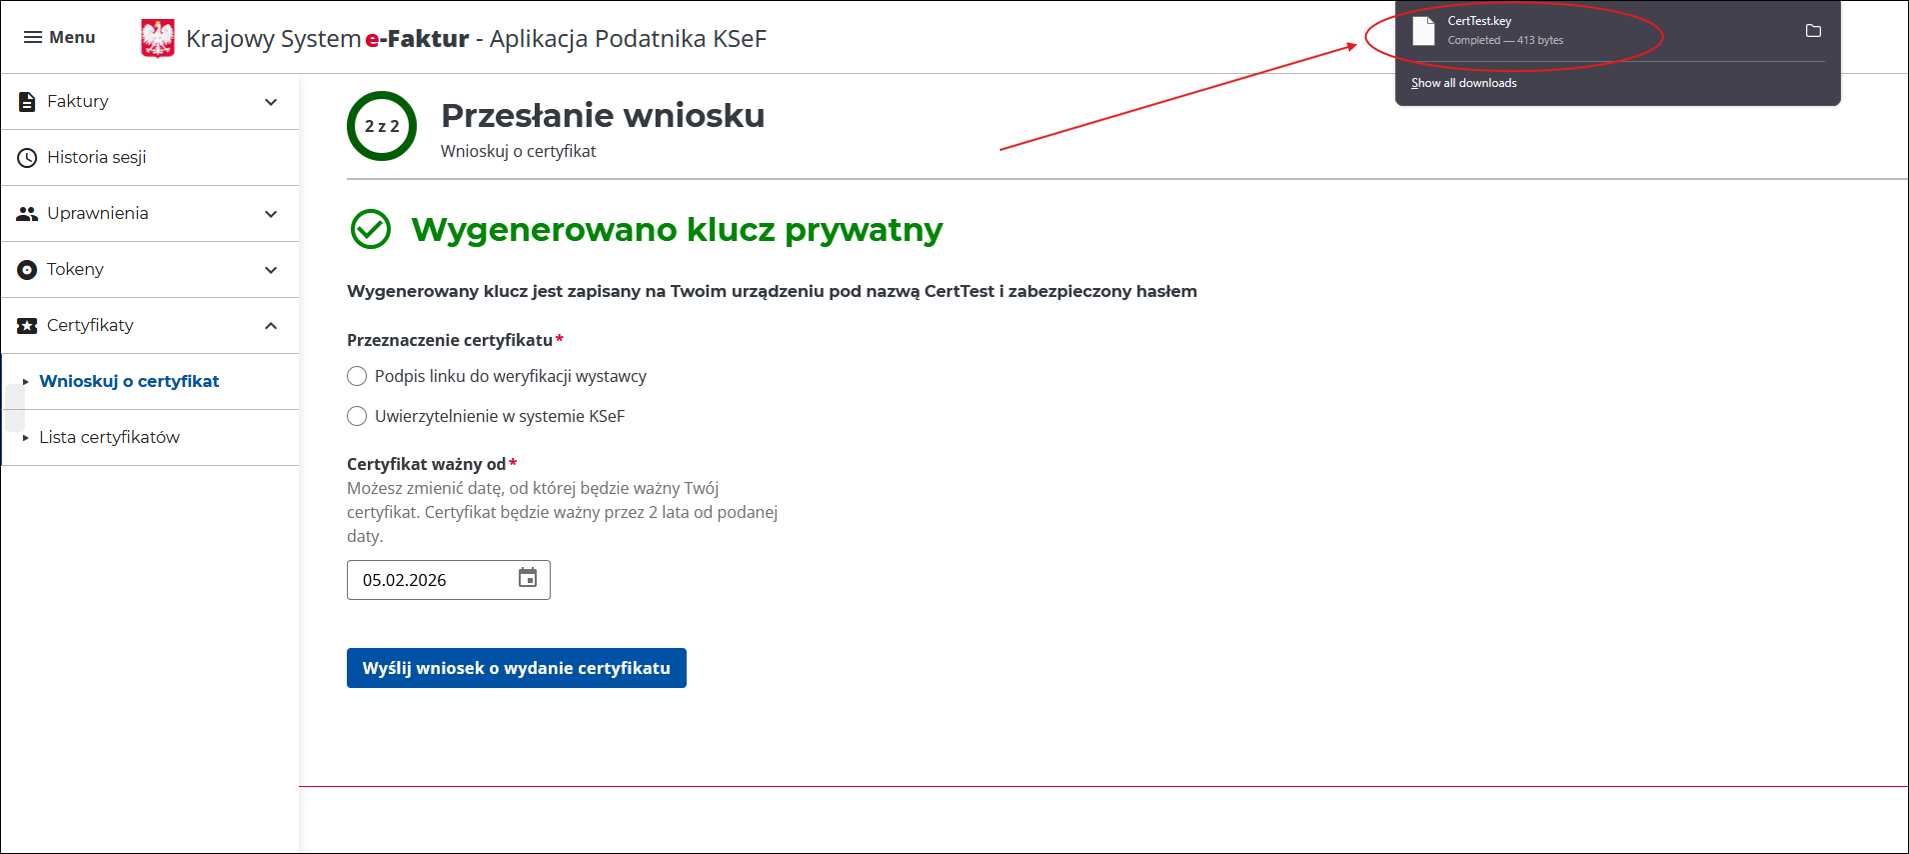This screenshot has height=854, width=1909.
Task: Click the Certyfikaty menu label
Action: point(90,325)
